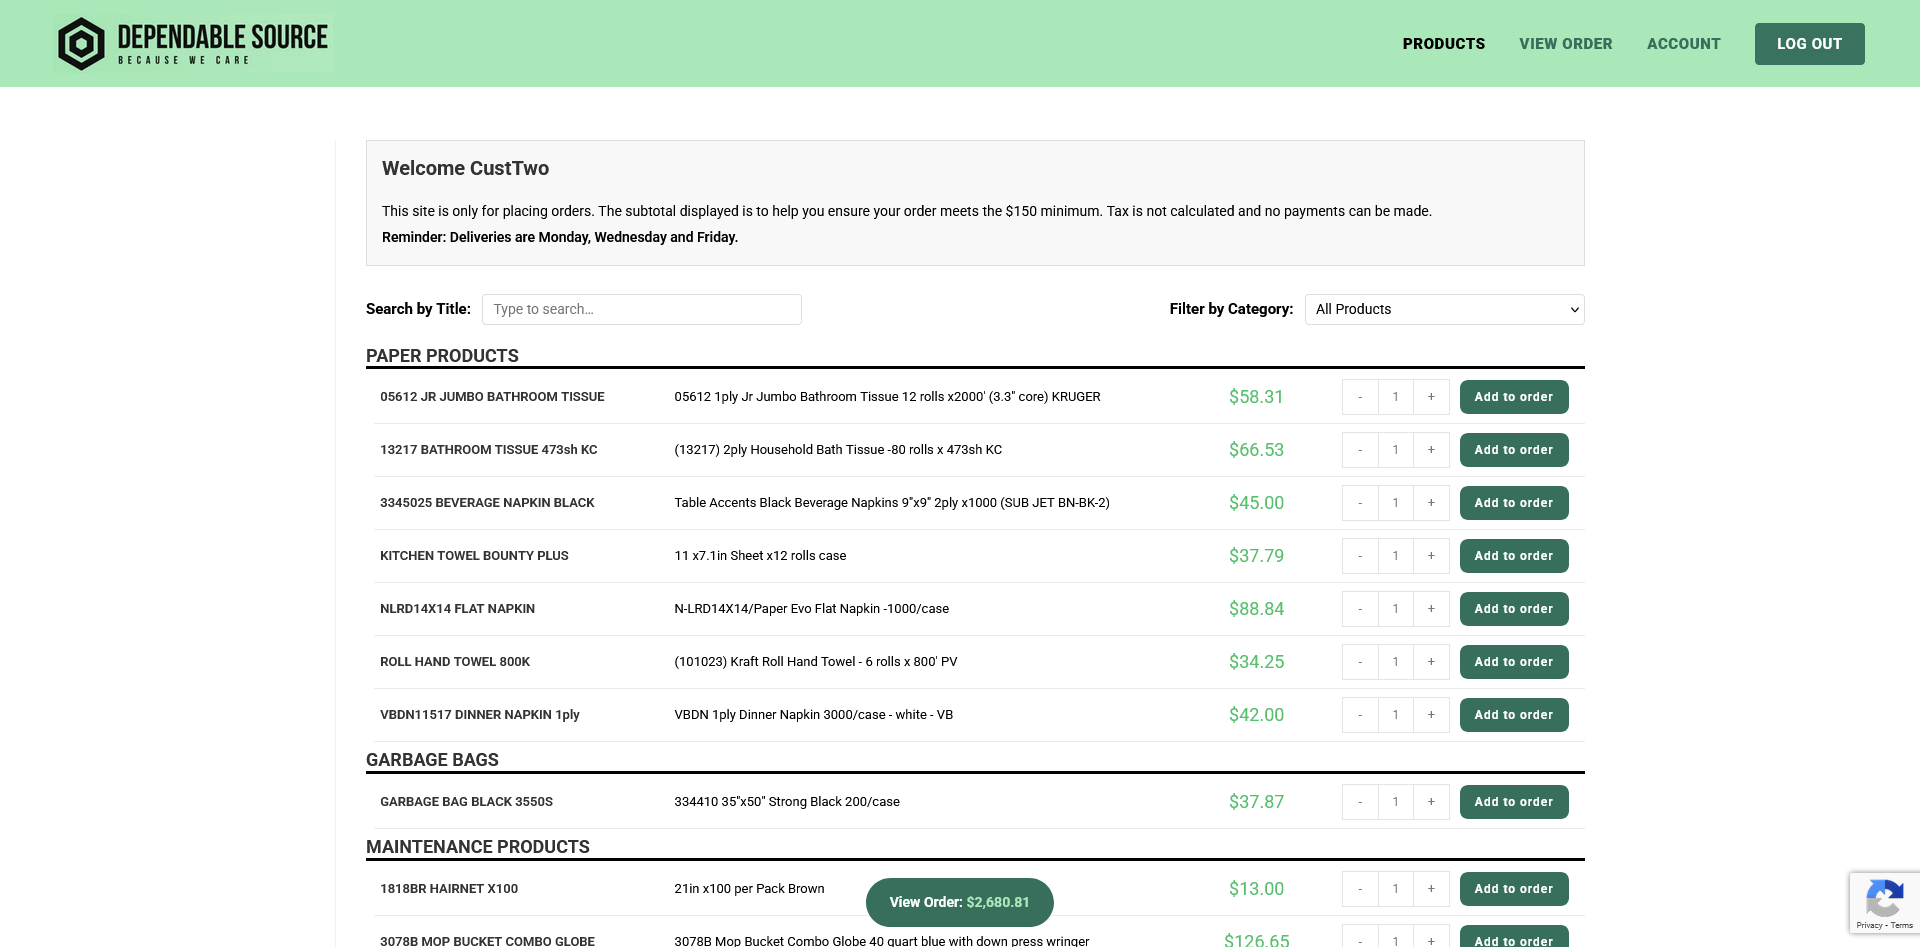Go to View Order in navigation
1920x947 pixels.
tap(1565, 44)
